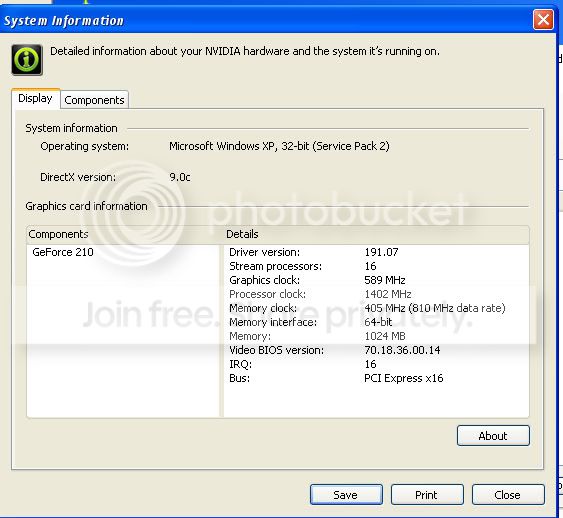Select the 64-bit memory interface value
563x518 pixels.
coord(378,322)
